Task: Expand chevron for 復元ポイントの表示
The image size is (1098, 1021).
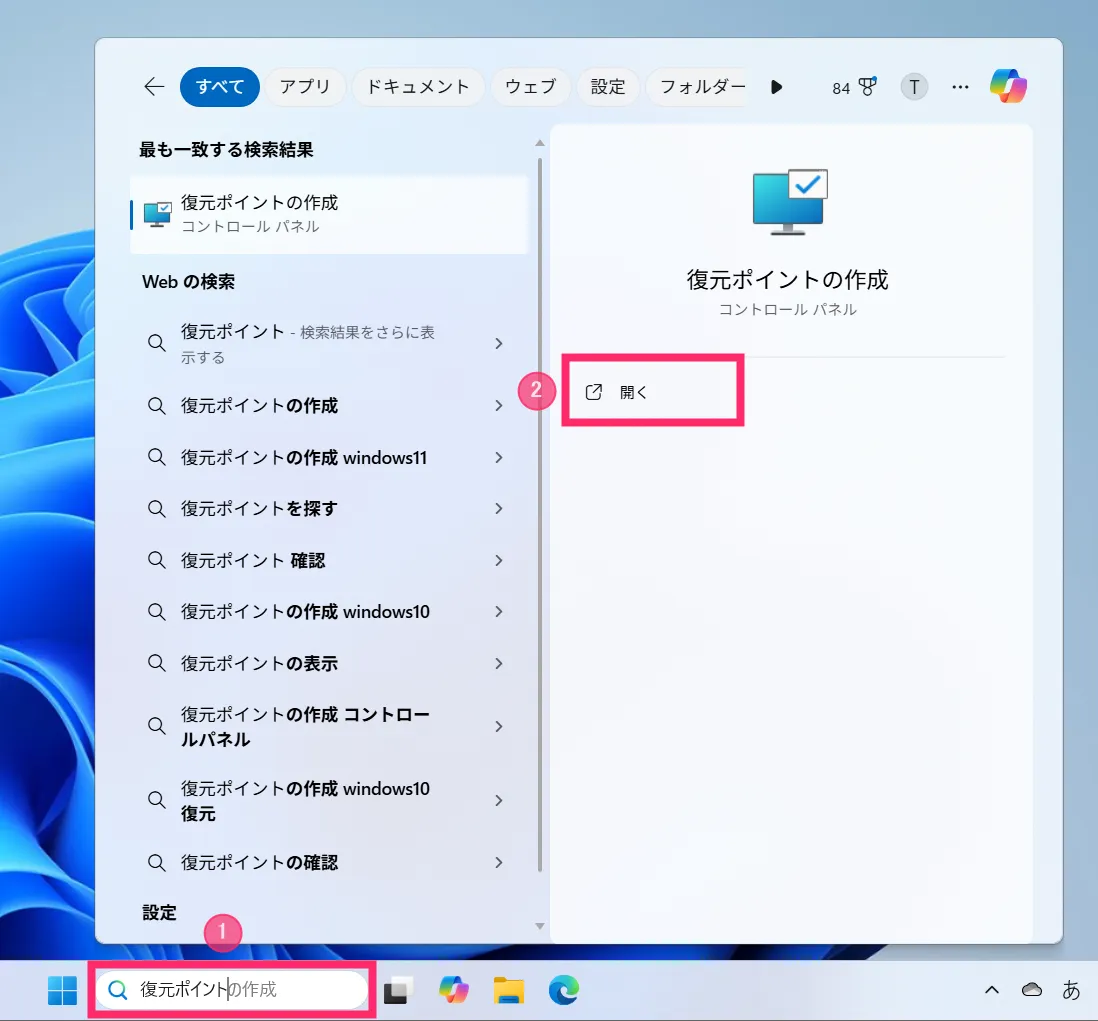Action: [x=499, y=663]
